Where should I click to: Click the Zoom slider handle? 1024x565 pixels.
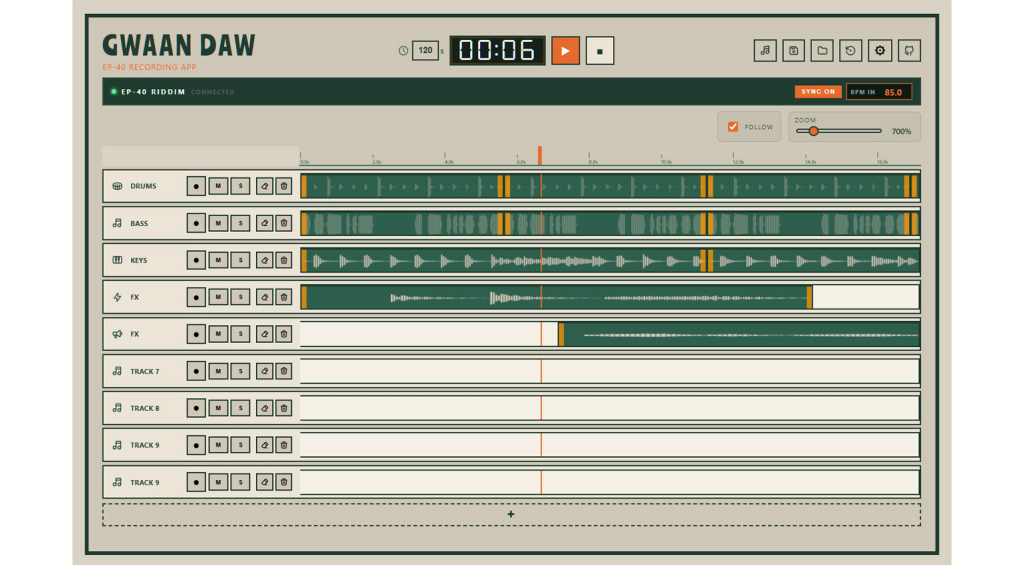tap(813, 131)
